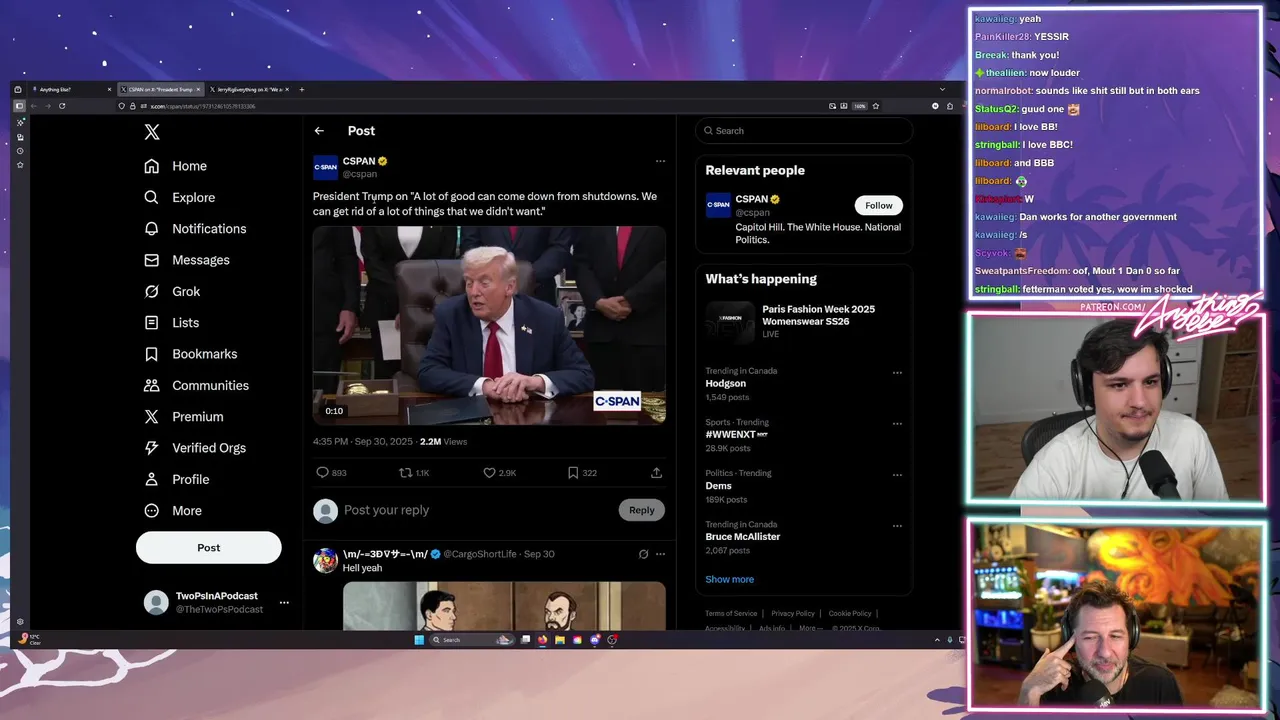Open the Task View taskbar icon
1280x720 pixels.
click(x=525, y=640)
